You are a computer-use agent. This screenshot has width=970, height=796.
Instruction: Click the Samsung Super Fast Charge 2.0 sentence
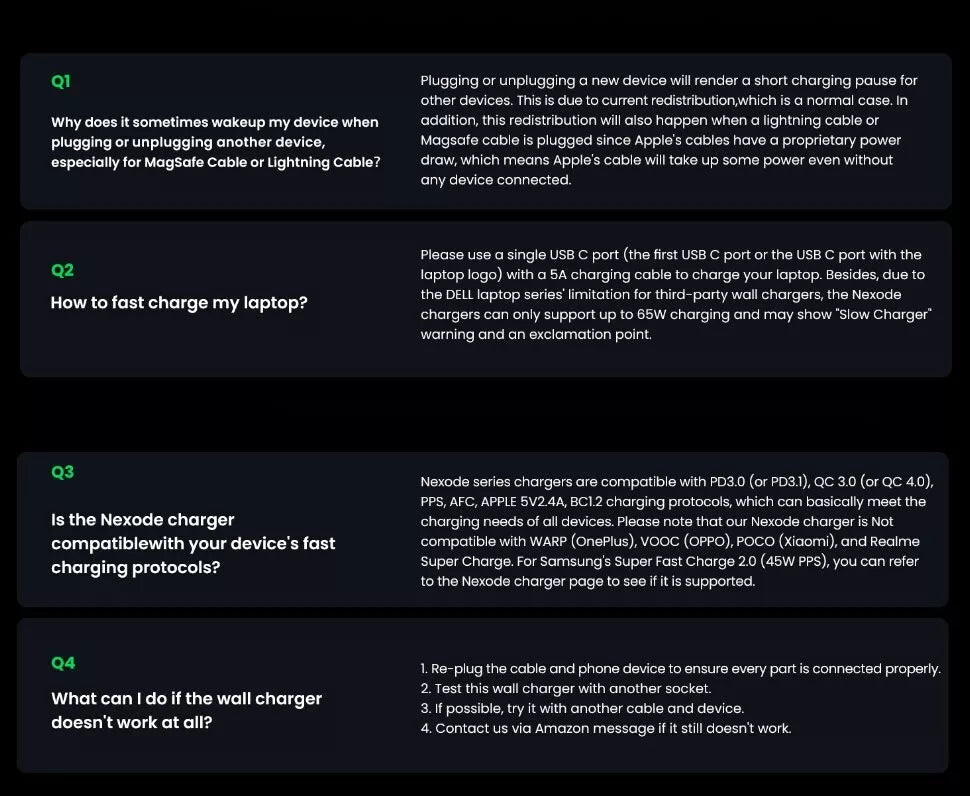[669, 571]
